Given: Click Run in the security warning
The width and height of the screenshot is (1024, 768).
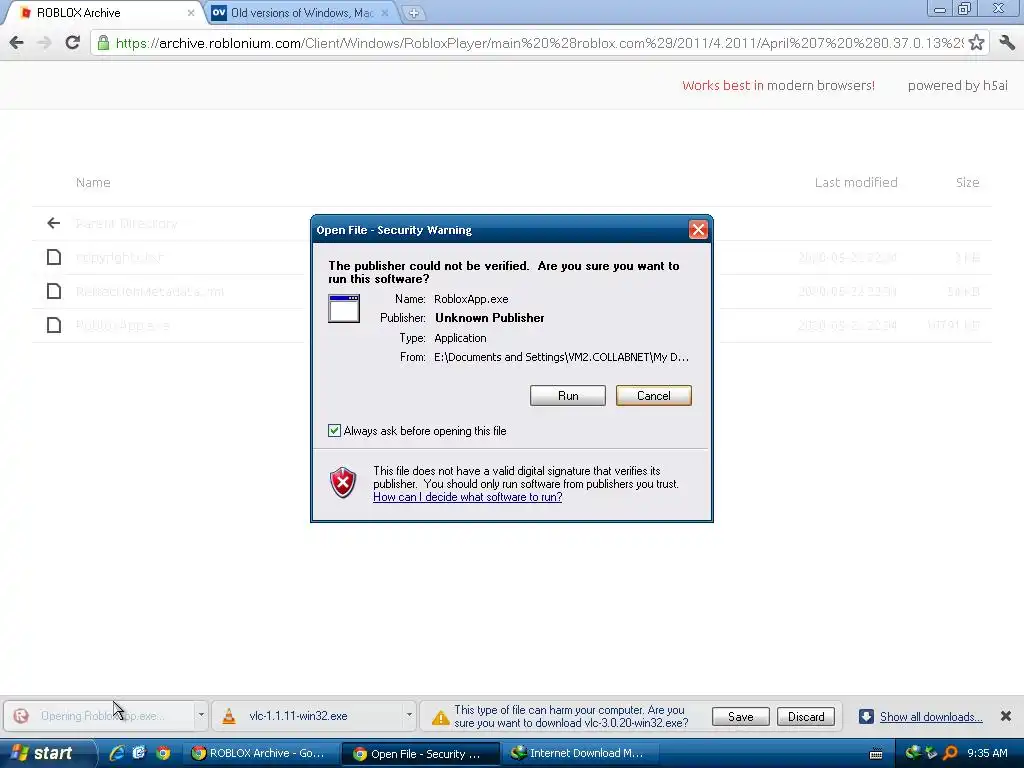Looking at the screenshot, I should (568, 396).
